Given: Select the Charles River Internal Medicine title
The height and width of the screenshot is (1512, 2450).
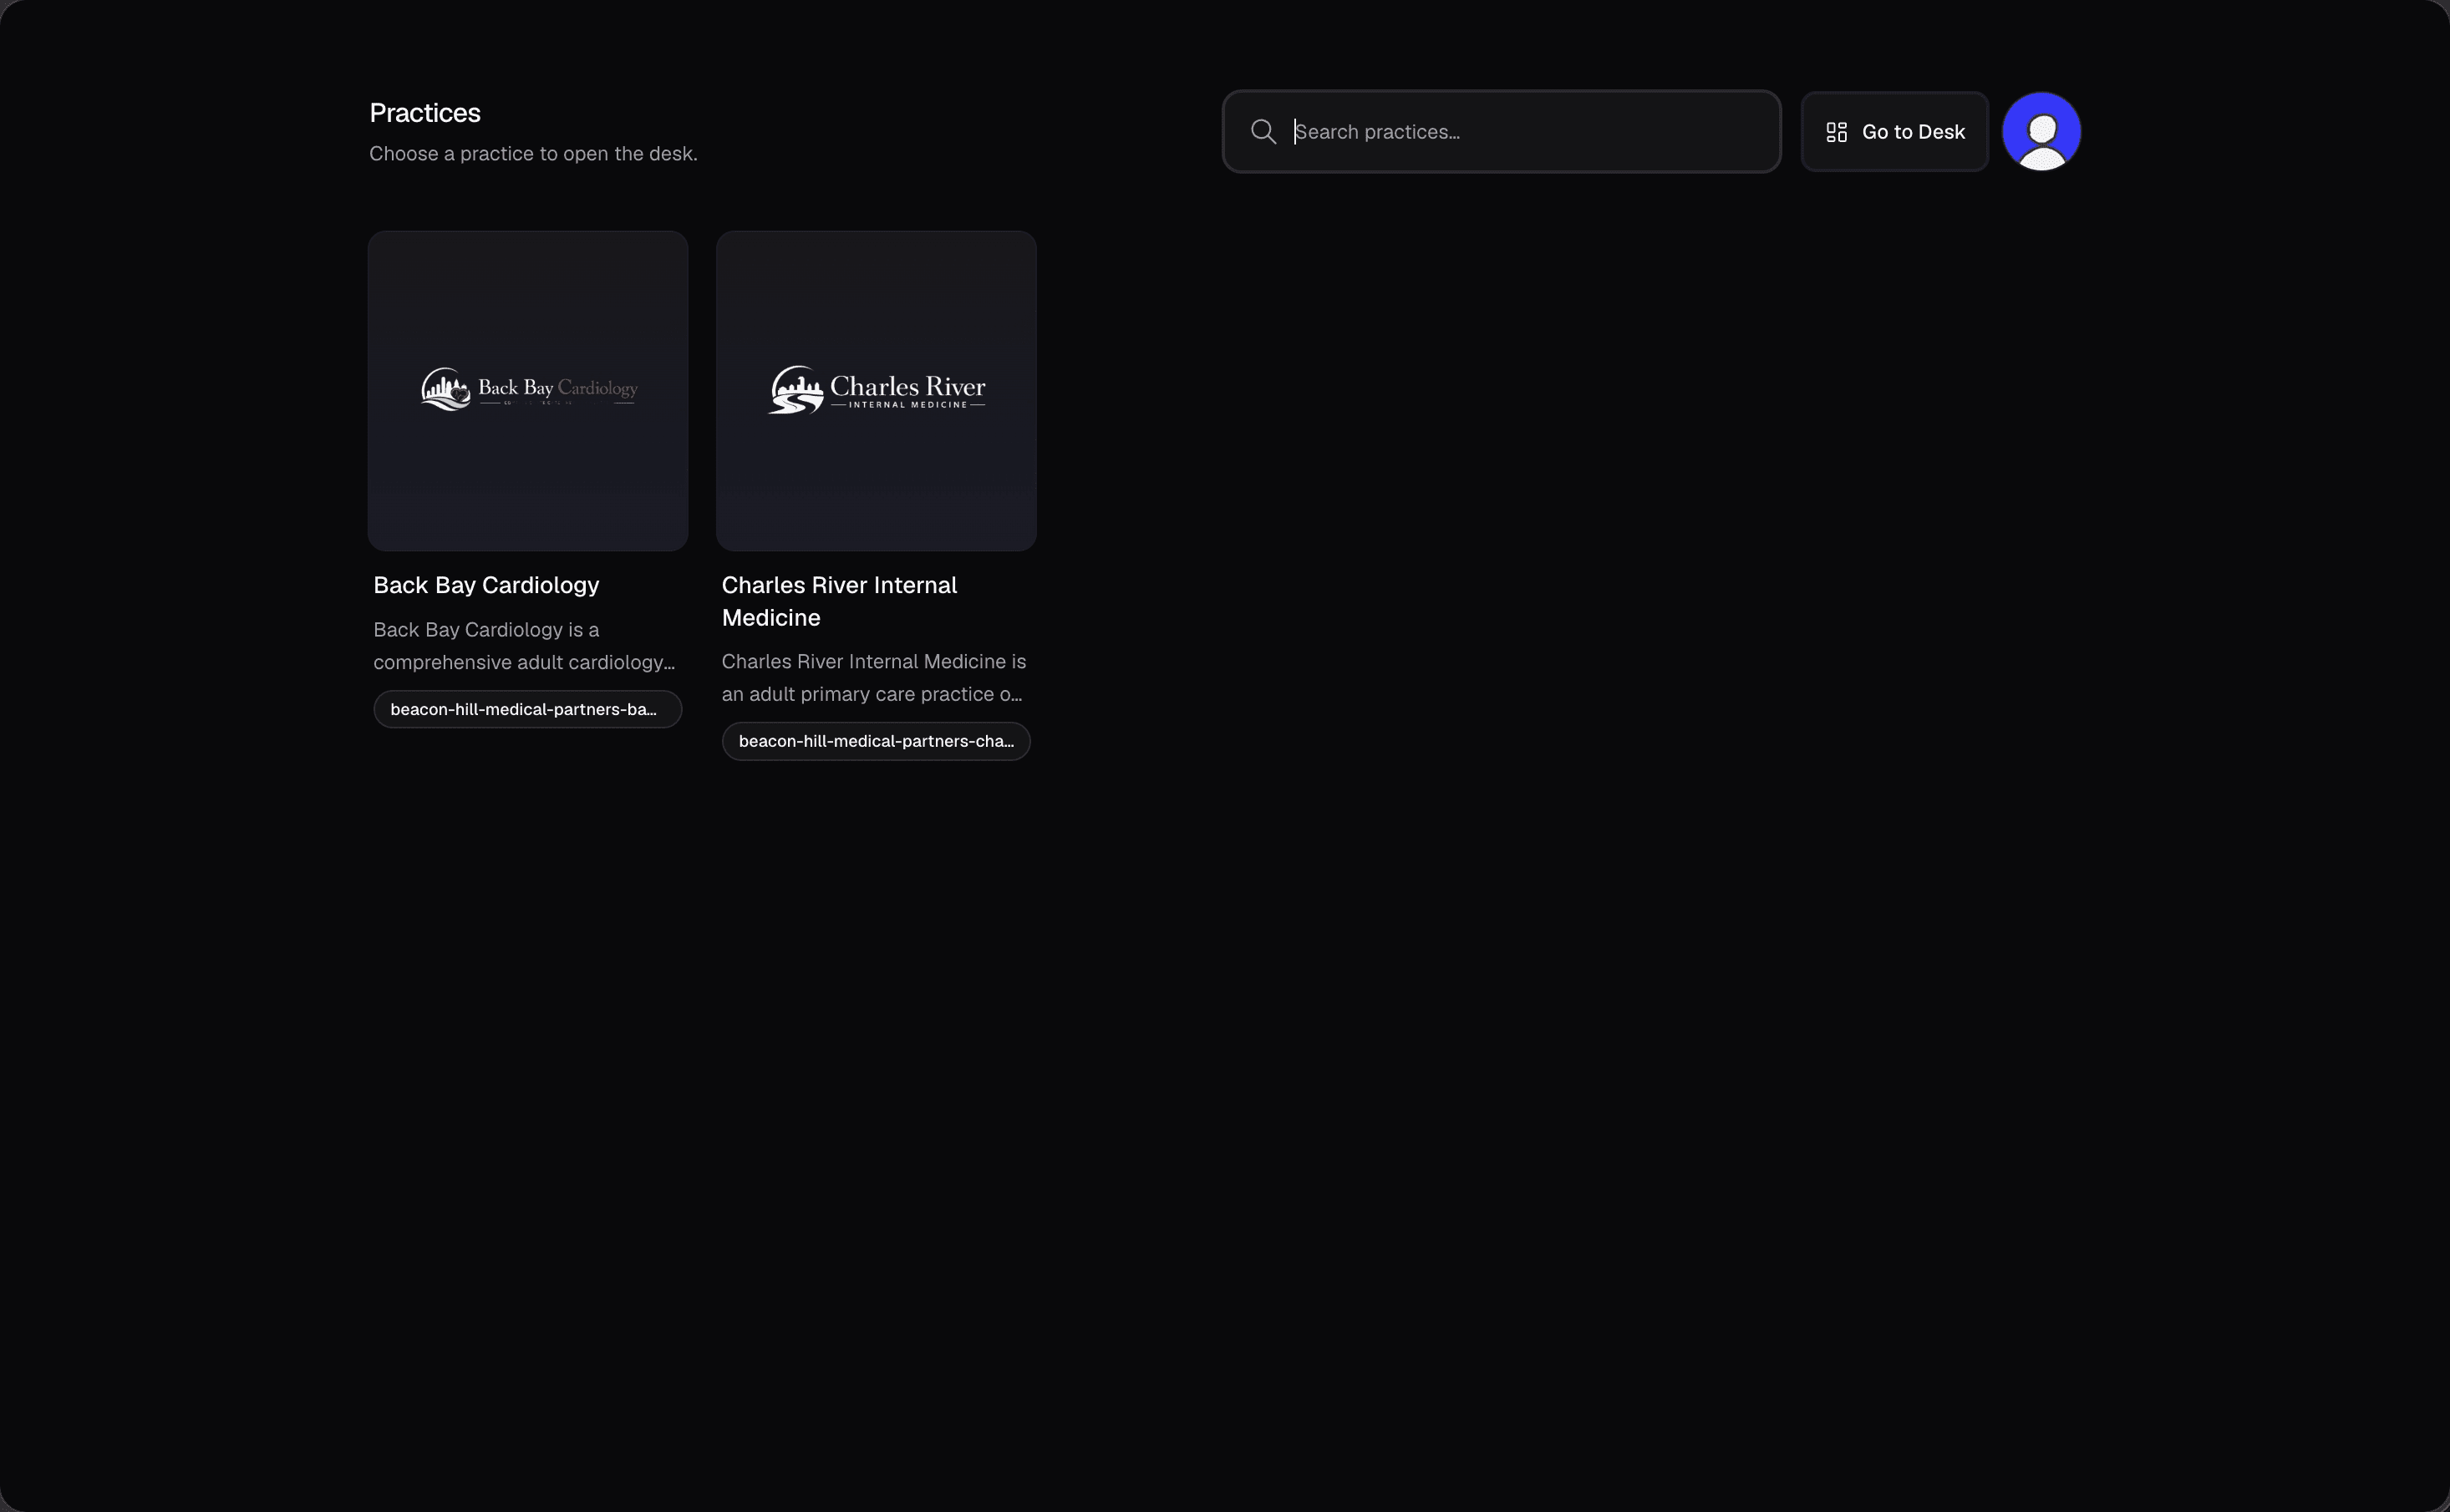Looking at the screenshot, I should click(839, 601).
